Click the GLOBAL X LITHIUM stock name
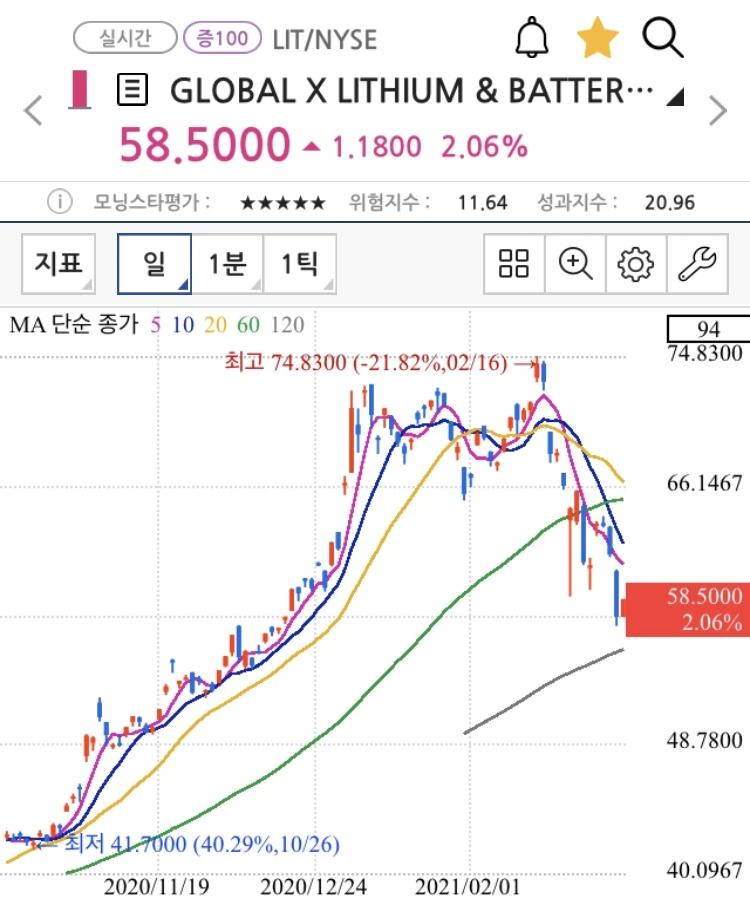The height and width of the screenshot is (901, 750). (411, 91)
